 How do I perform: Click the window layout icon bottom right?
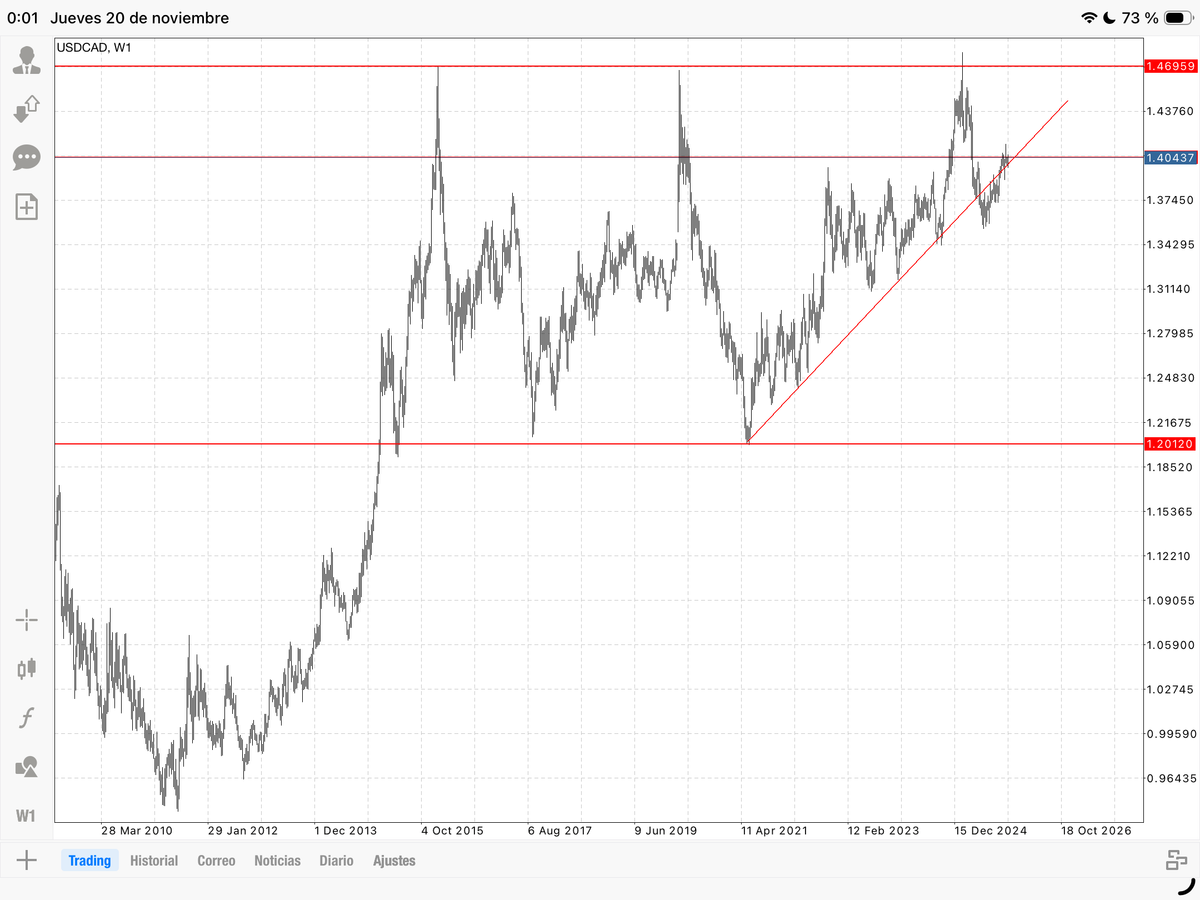point(1176,860)
